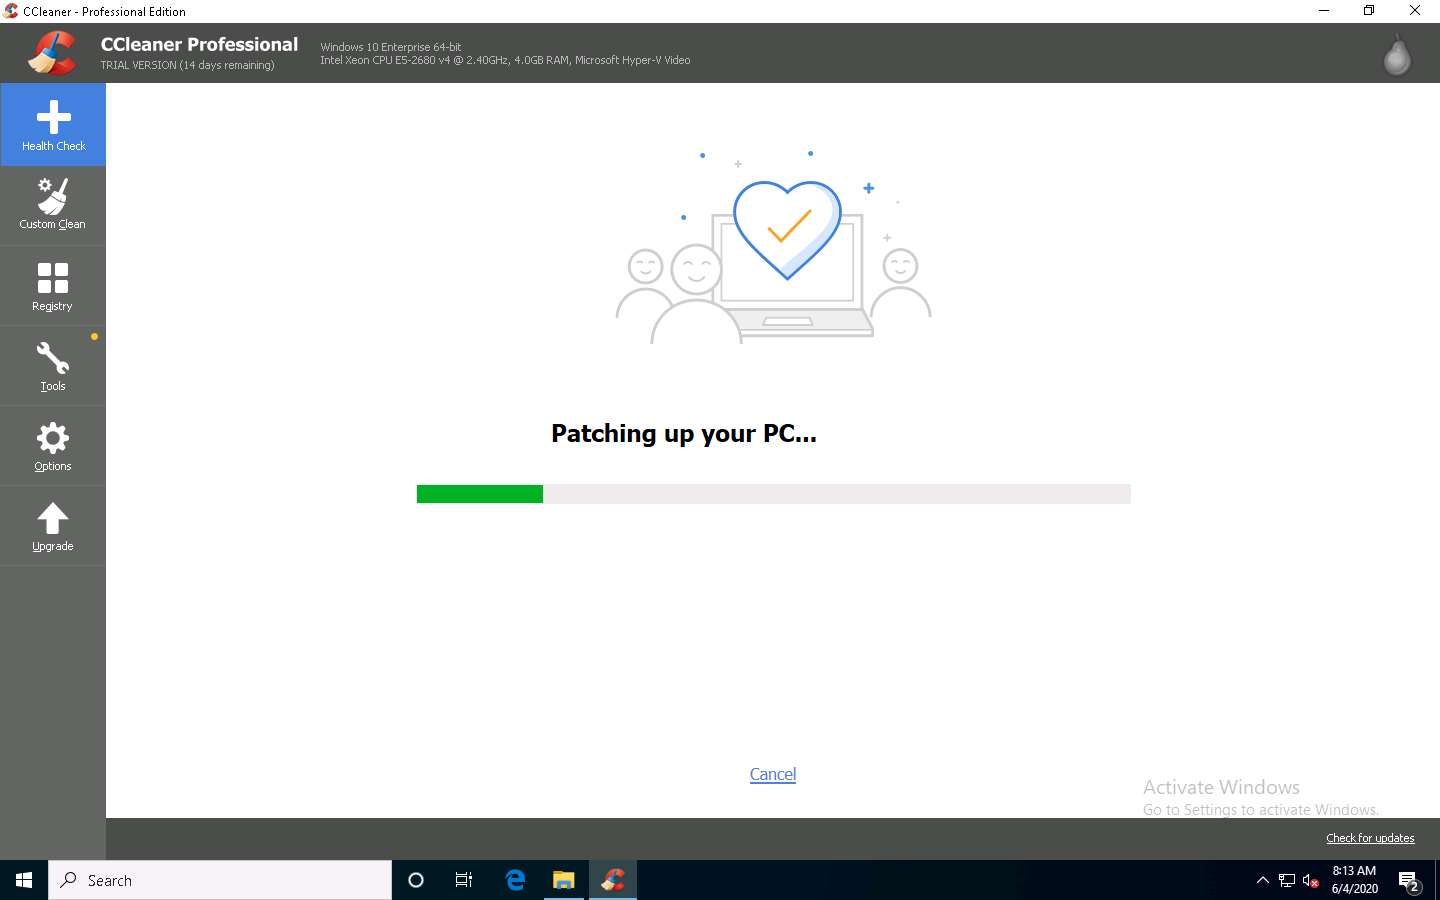Click the CCleaner Professional title text
The image size is (1440, 900).
tap(199, 44)
